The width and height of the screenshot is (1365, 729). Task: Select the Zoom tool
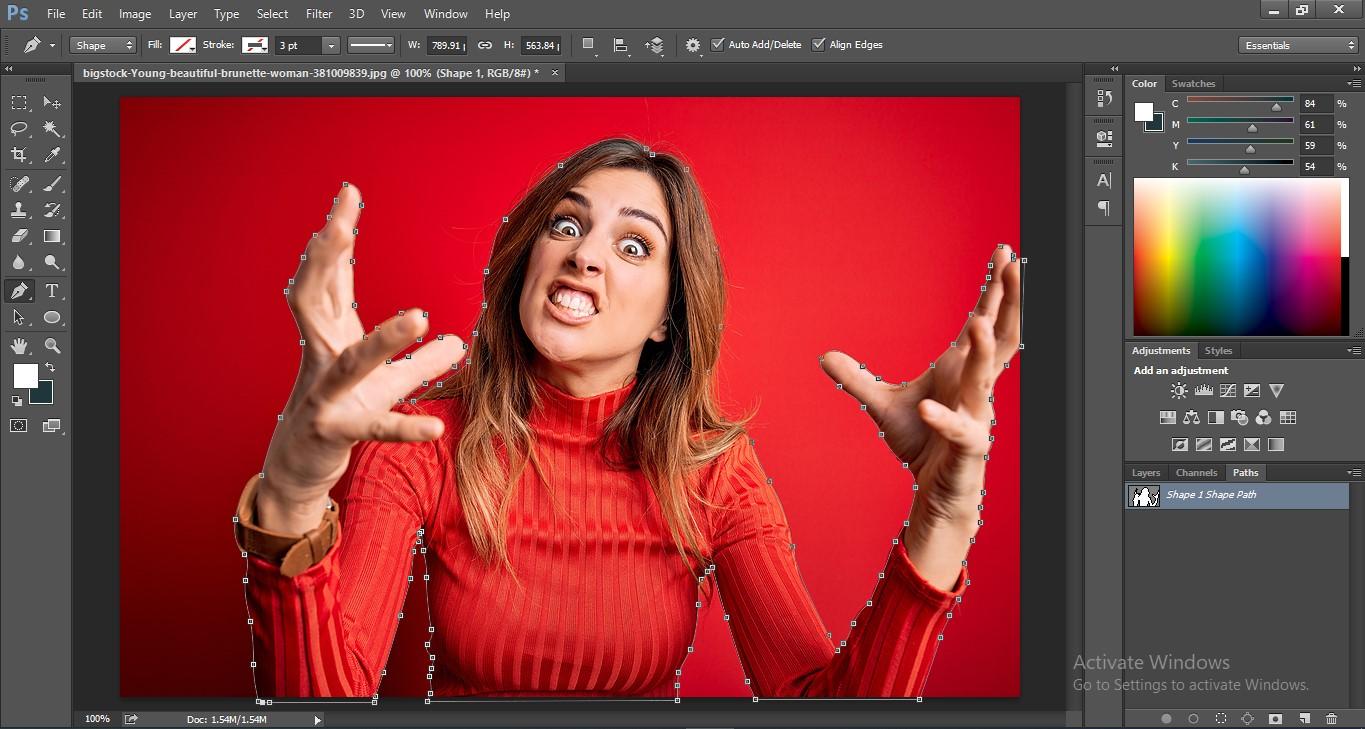pyautogui.click(x=52, y=345)
